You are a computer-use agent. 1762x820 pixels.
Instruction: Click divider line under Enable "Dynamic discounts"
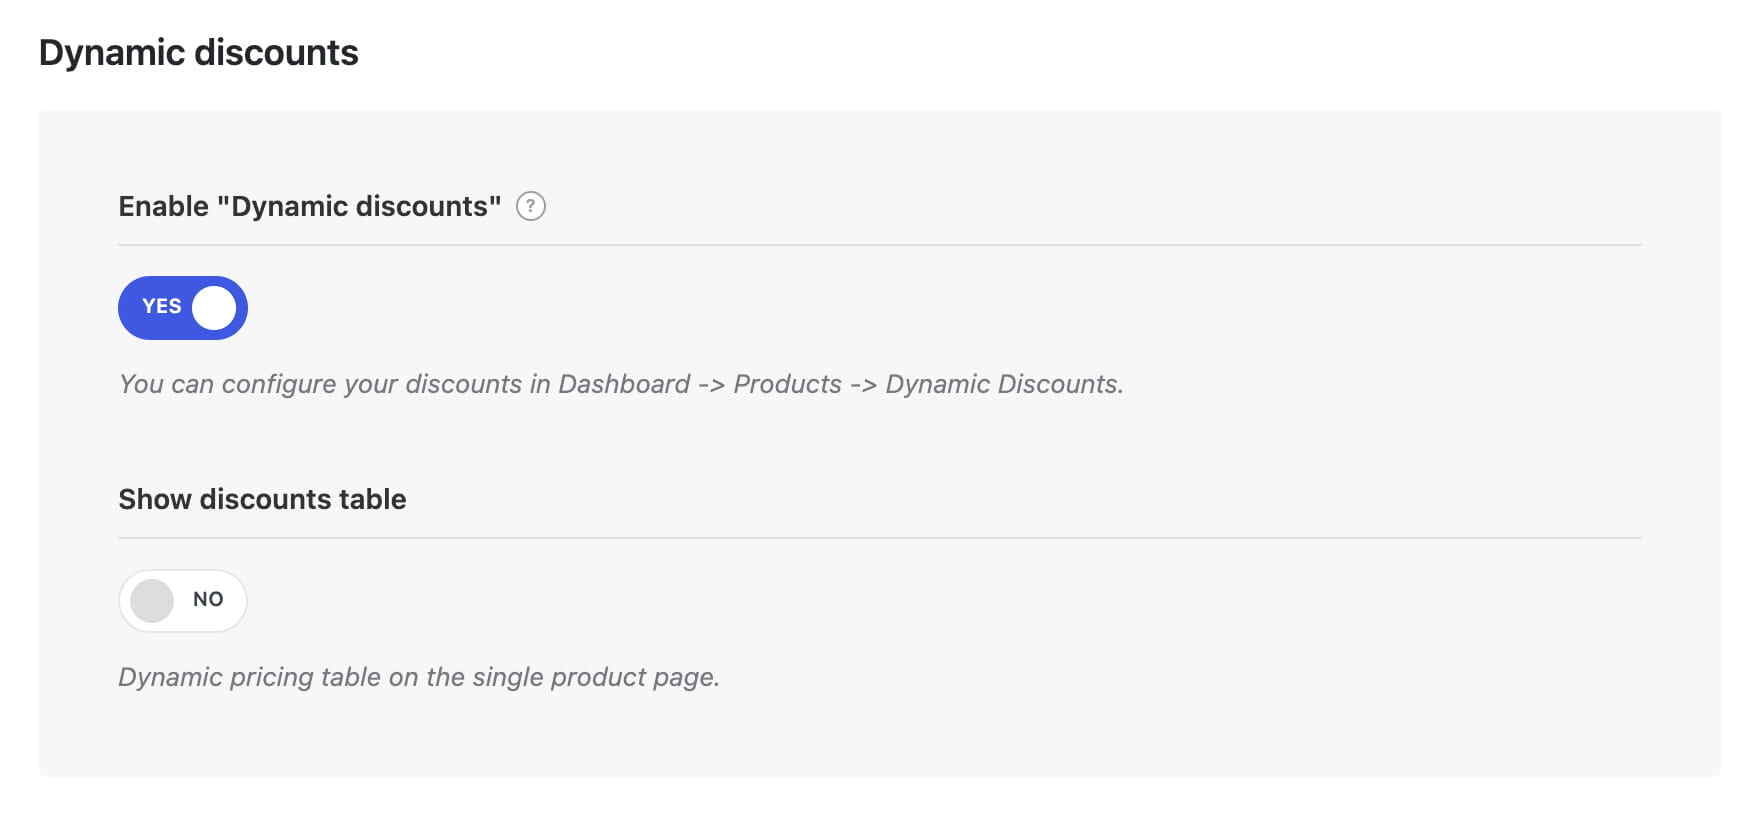(x=880, y=245)
